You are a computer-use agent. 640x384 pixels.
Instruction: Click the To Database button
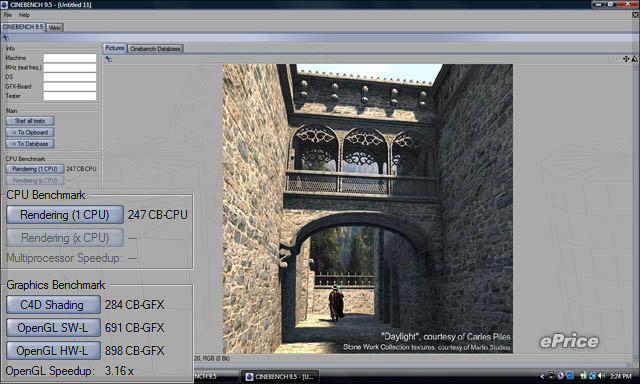pyautogui.click(x=30, y=144)
